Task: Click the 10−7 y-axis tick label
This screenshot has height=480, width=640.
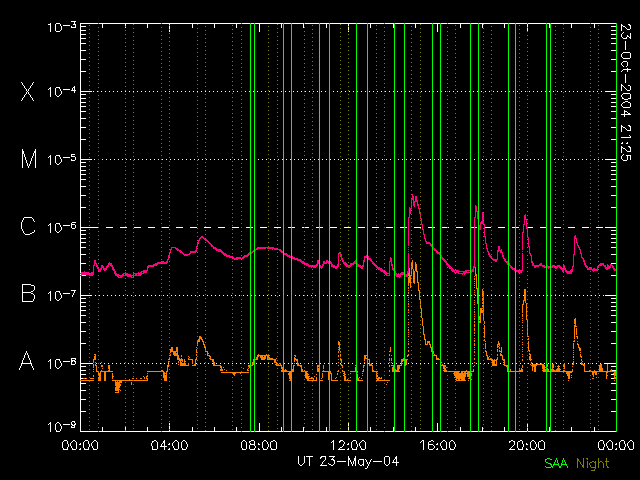Action: [x=62, y=295]
